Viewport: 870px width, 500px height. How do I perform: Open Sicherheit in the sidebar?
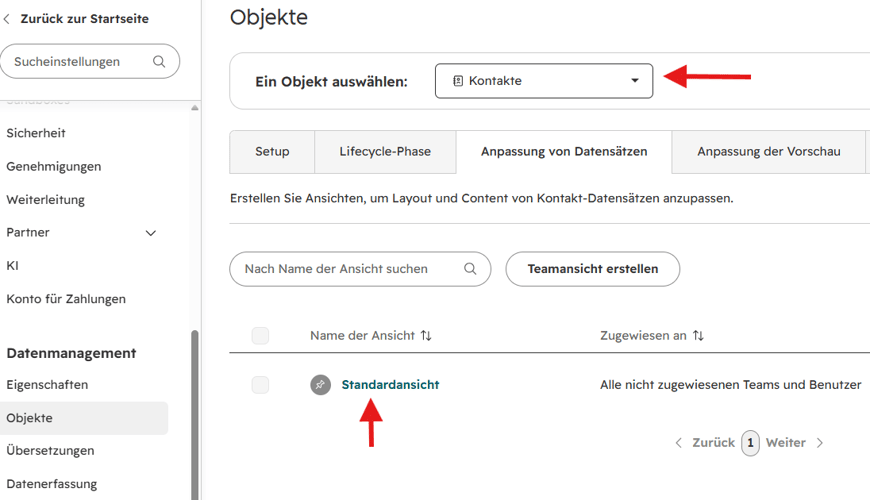(36, 133)
